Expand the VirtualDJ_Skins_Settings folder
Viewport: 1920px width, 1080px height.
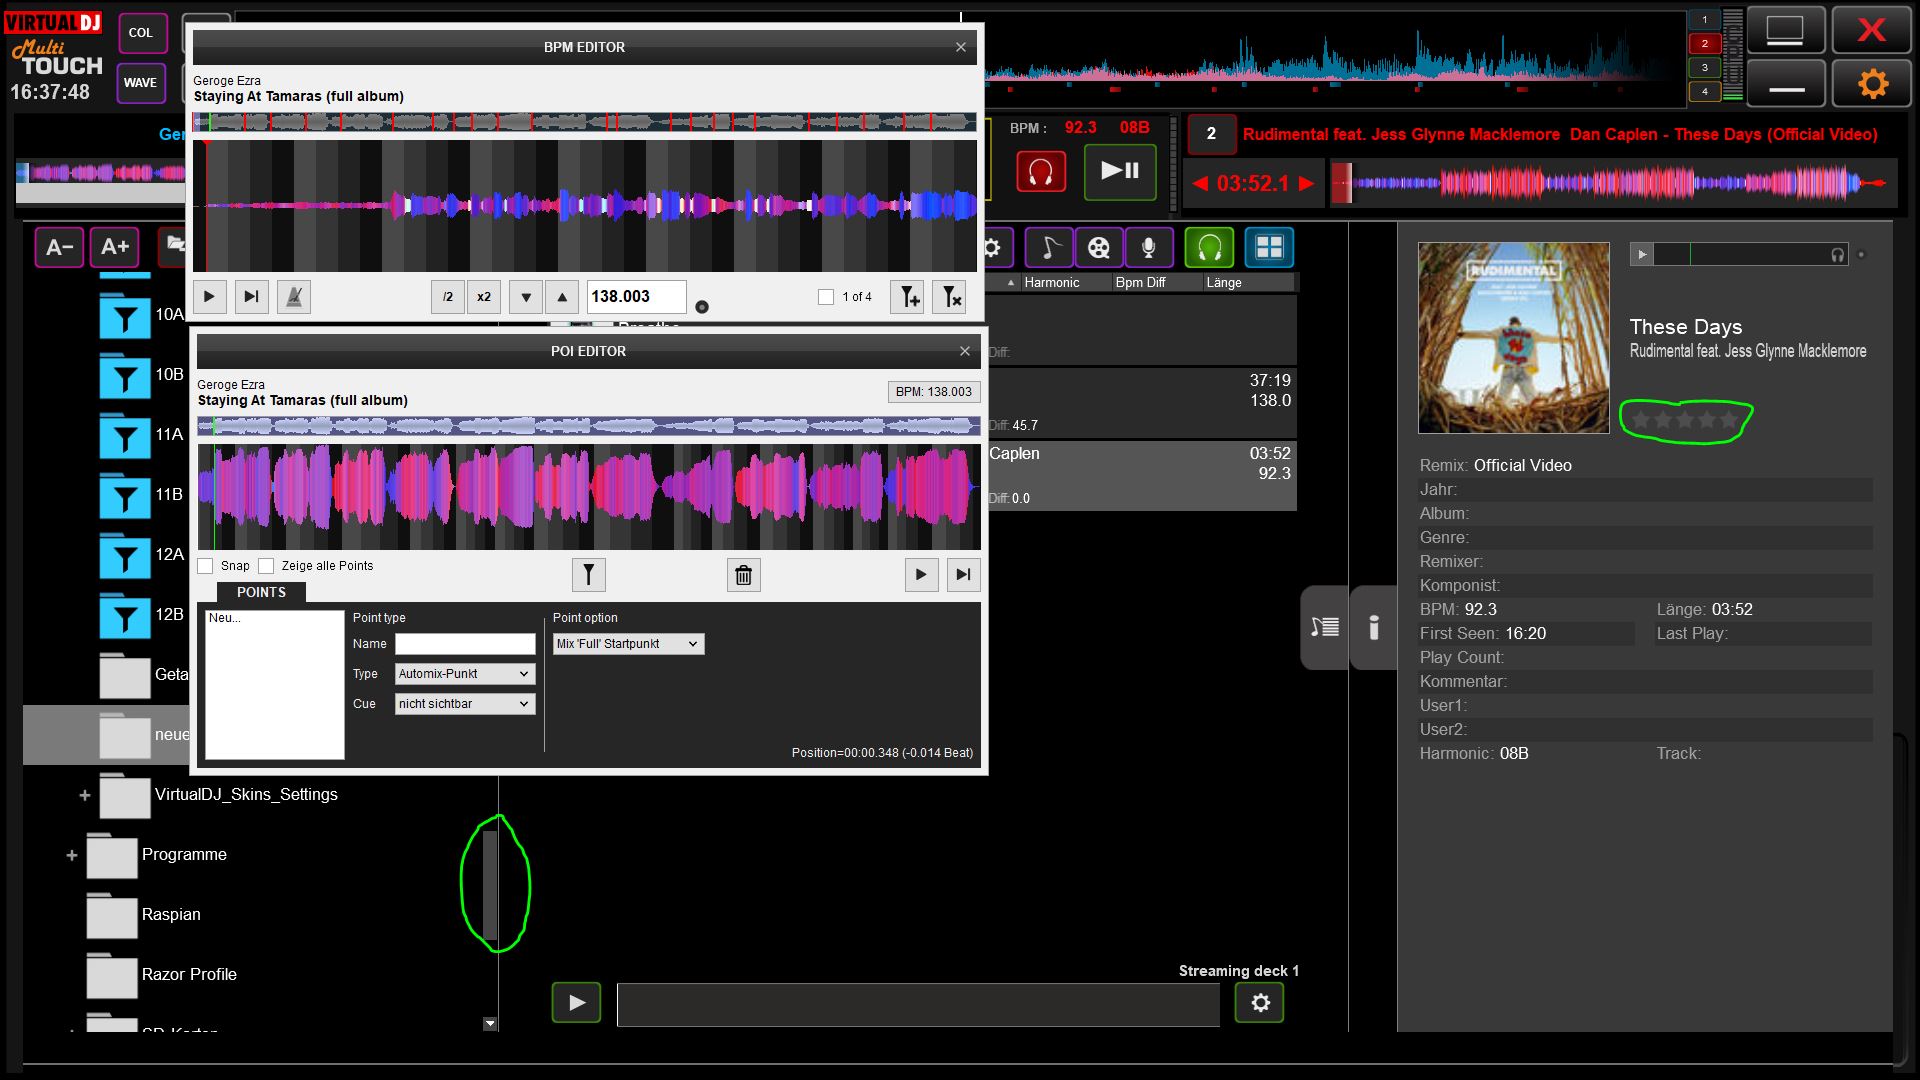(85, 796)
